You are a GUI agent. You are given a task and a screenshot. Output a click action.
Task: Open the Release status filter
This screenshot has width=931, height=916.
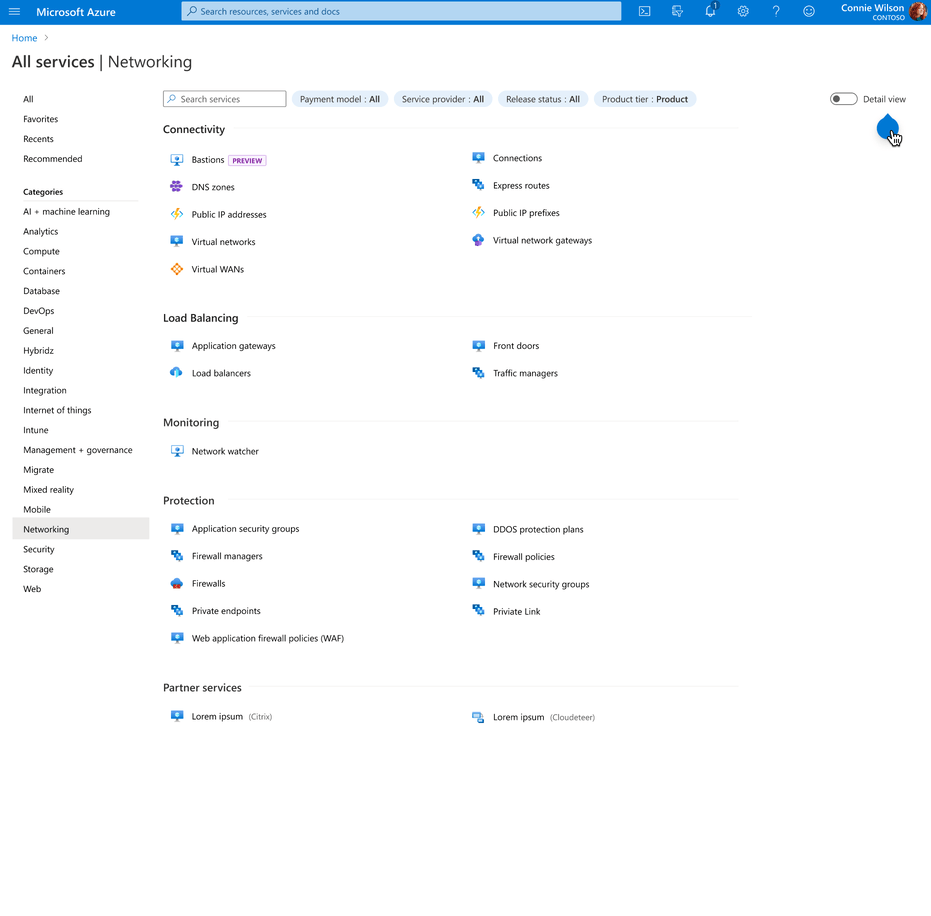[x=542, y=99]
